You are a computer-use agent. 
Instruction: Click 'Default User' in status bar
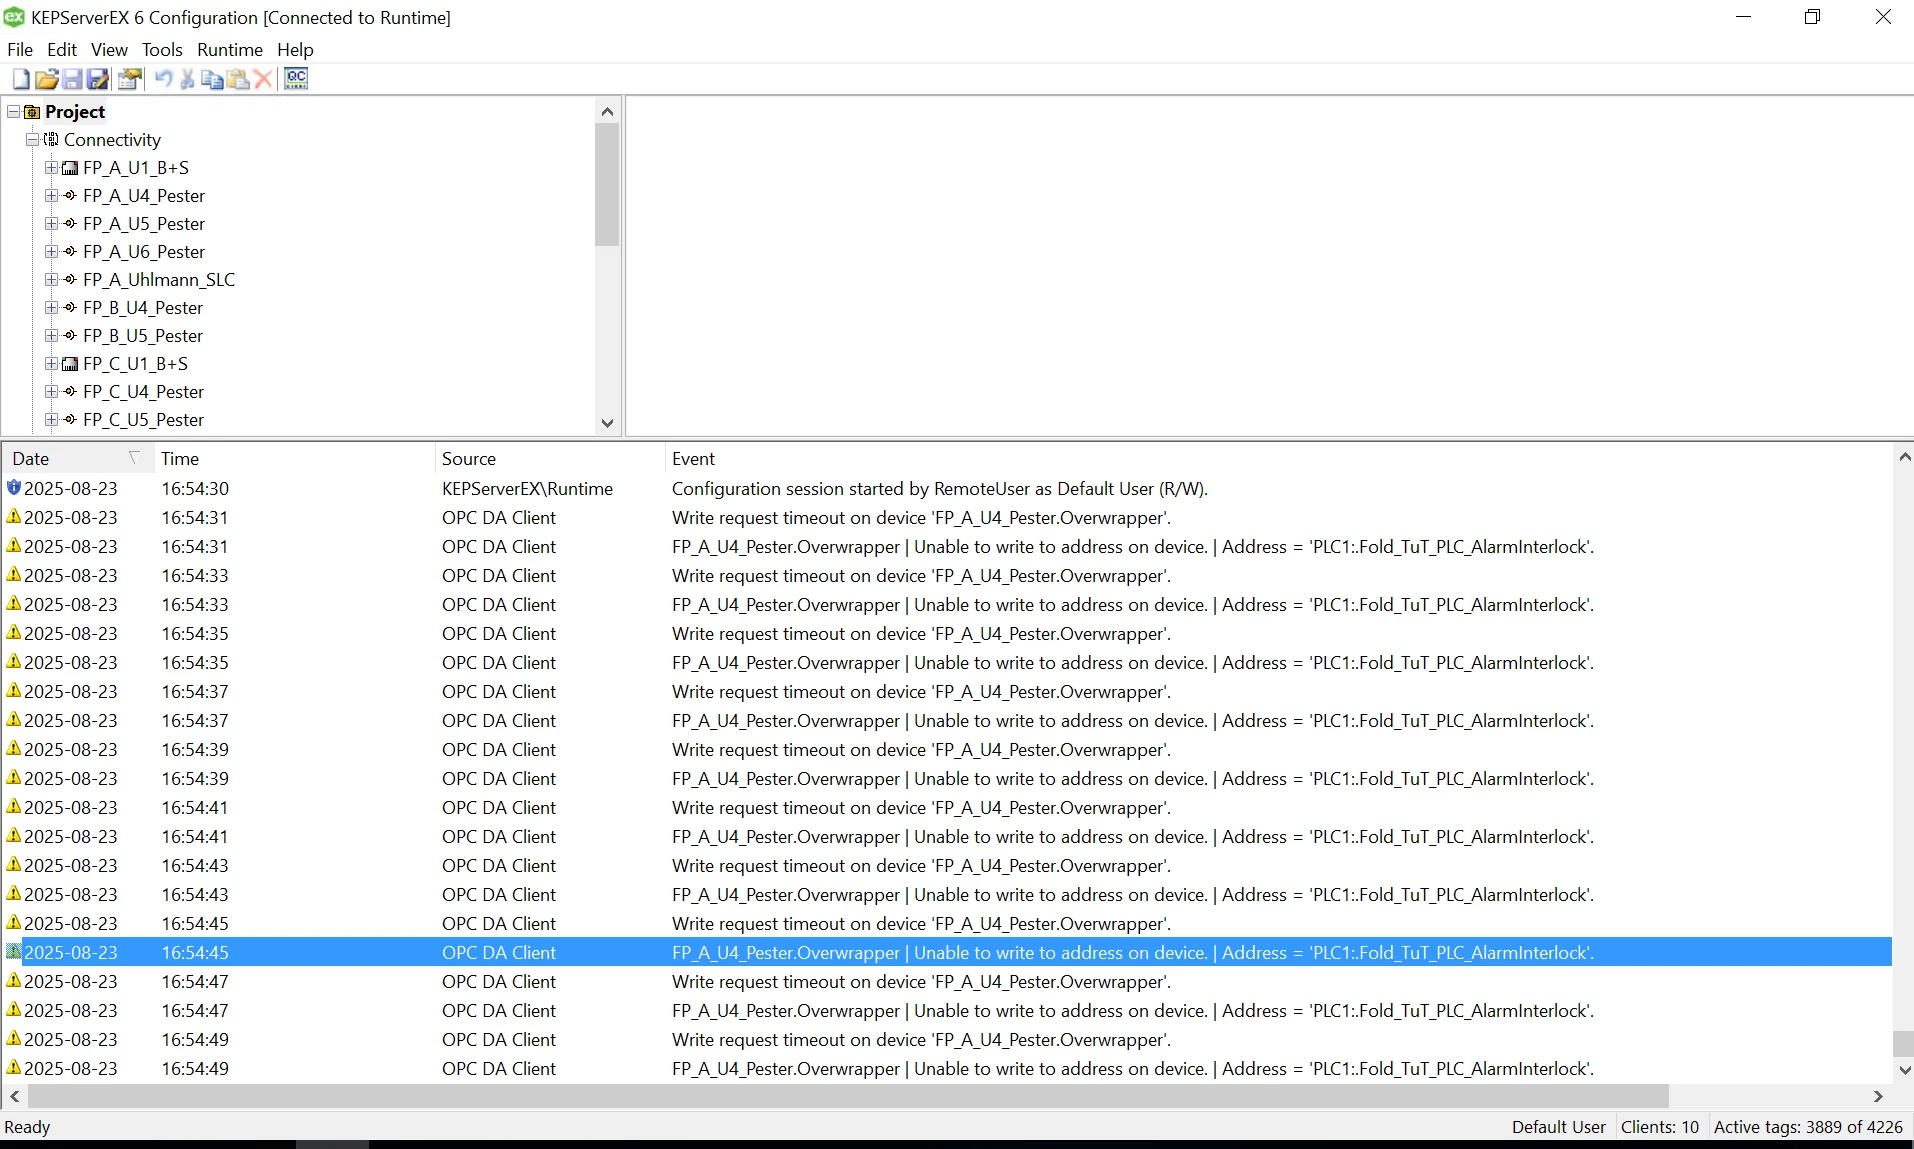pos(1558,1127)
